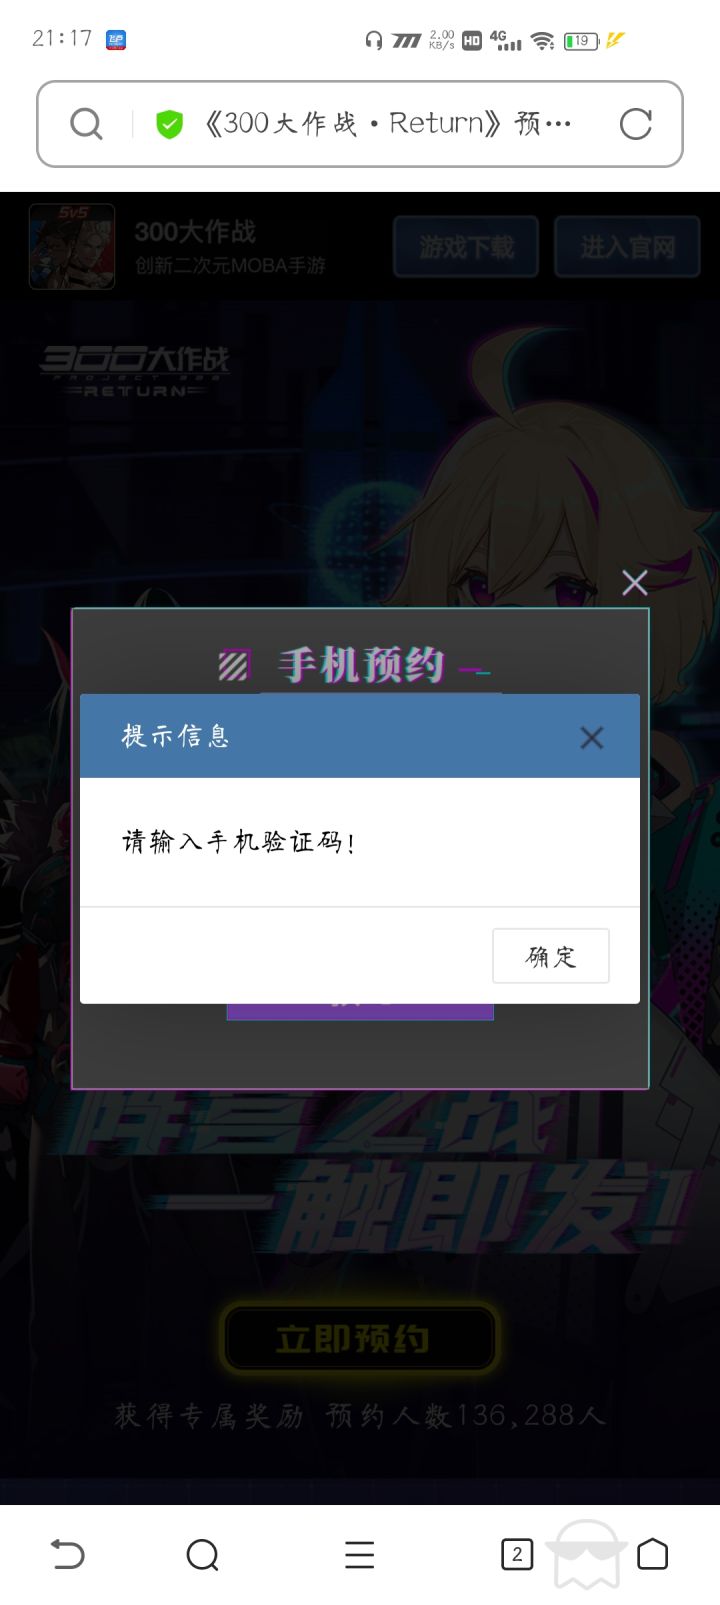Tap the search magnifier in address bar

(x=86, y=124)
